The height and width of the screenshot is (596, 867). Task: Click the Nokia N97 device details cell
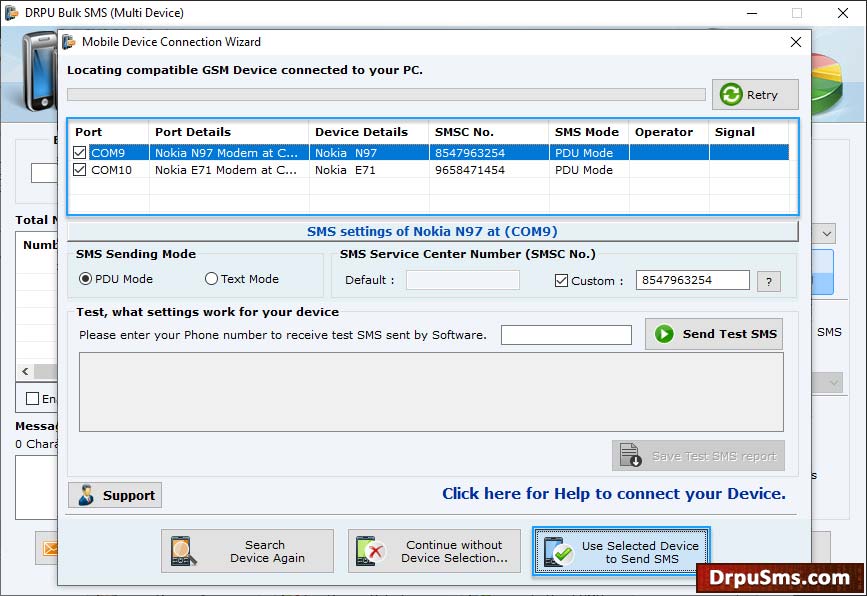tap(369, 153)
